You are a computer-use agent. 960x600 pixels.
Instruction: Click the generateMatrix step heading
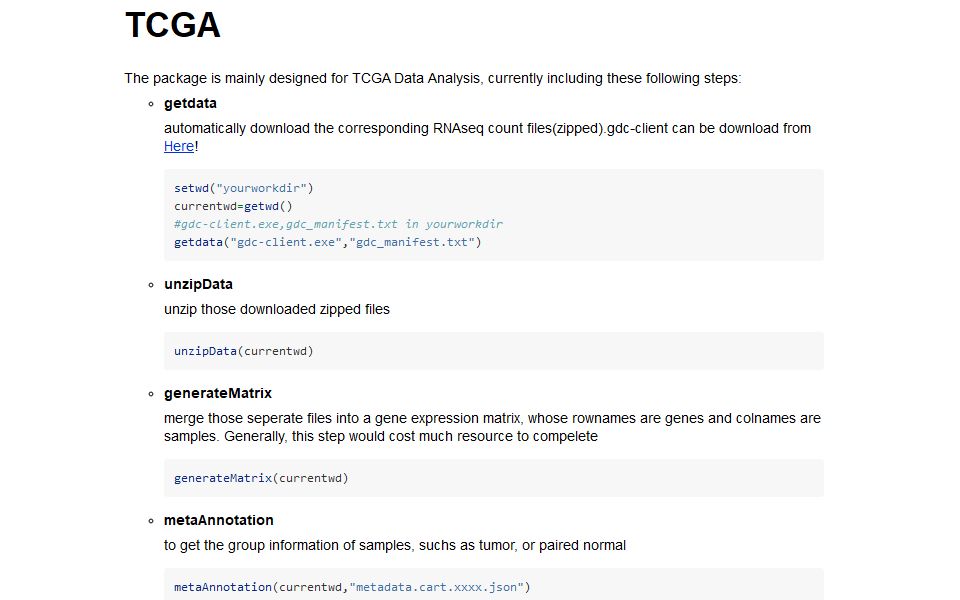tap(218, 393)
